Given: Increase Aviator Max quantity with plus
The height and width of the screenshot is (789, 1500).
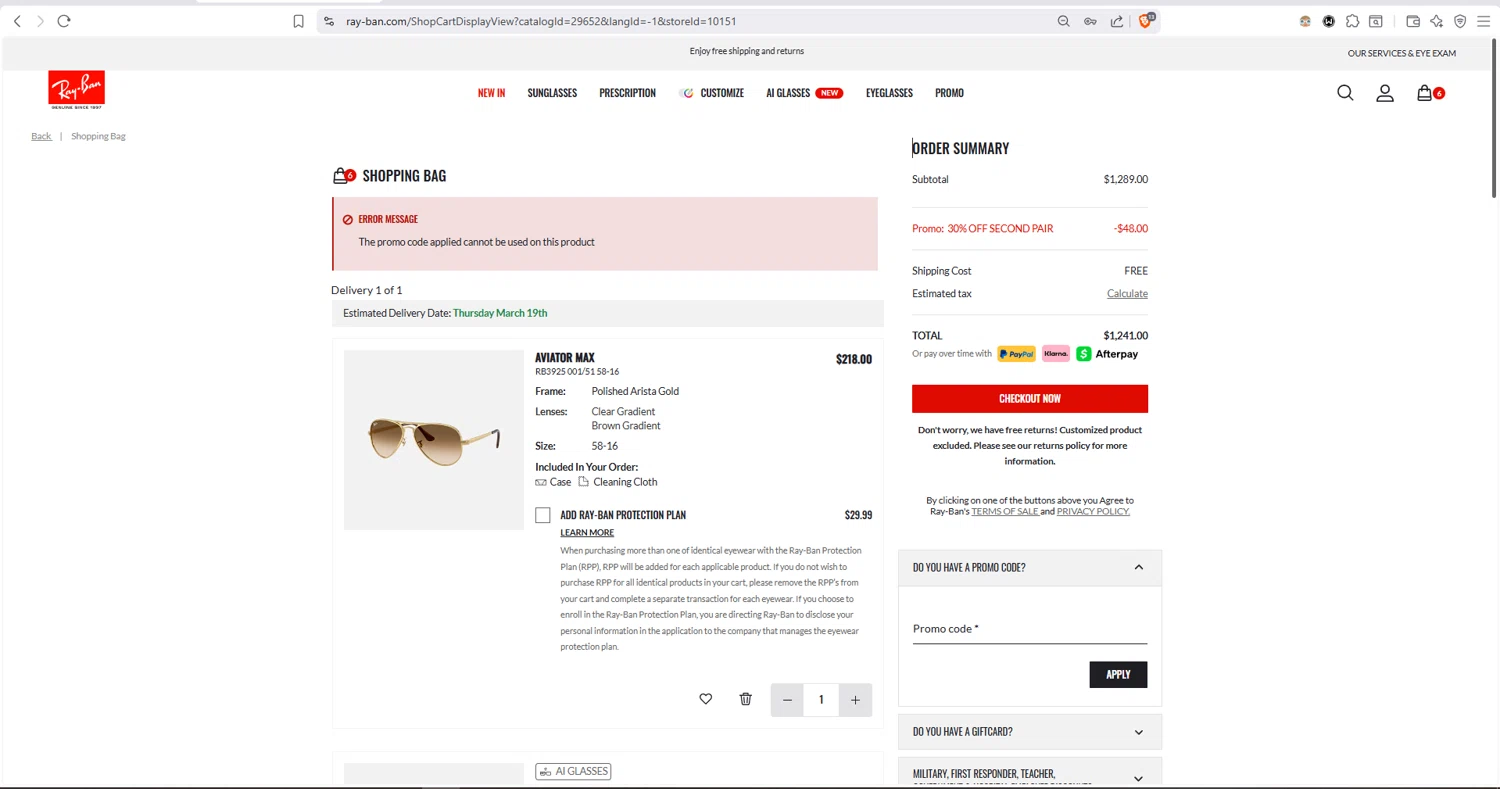Looking at the screenshot, I should (855, 700).
